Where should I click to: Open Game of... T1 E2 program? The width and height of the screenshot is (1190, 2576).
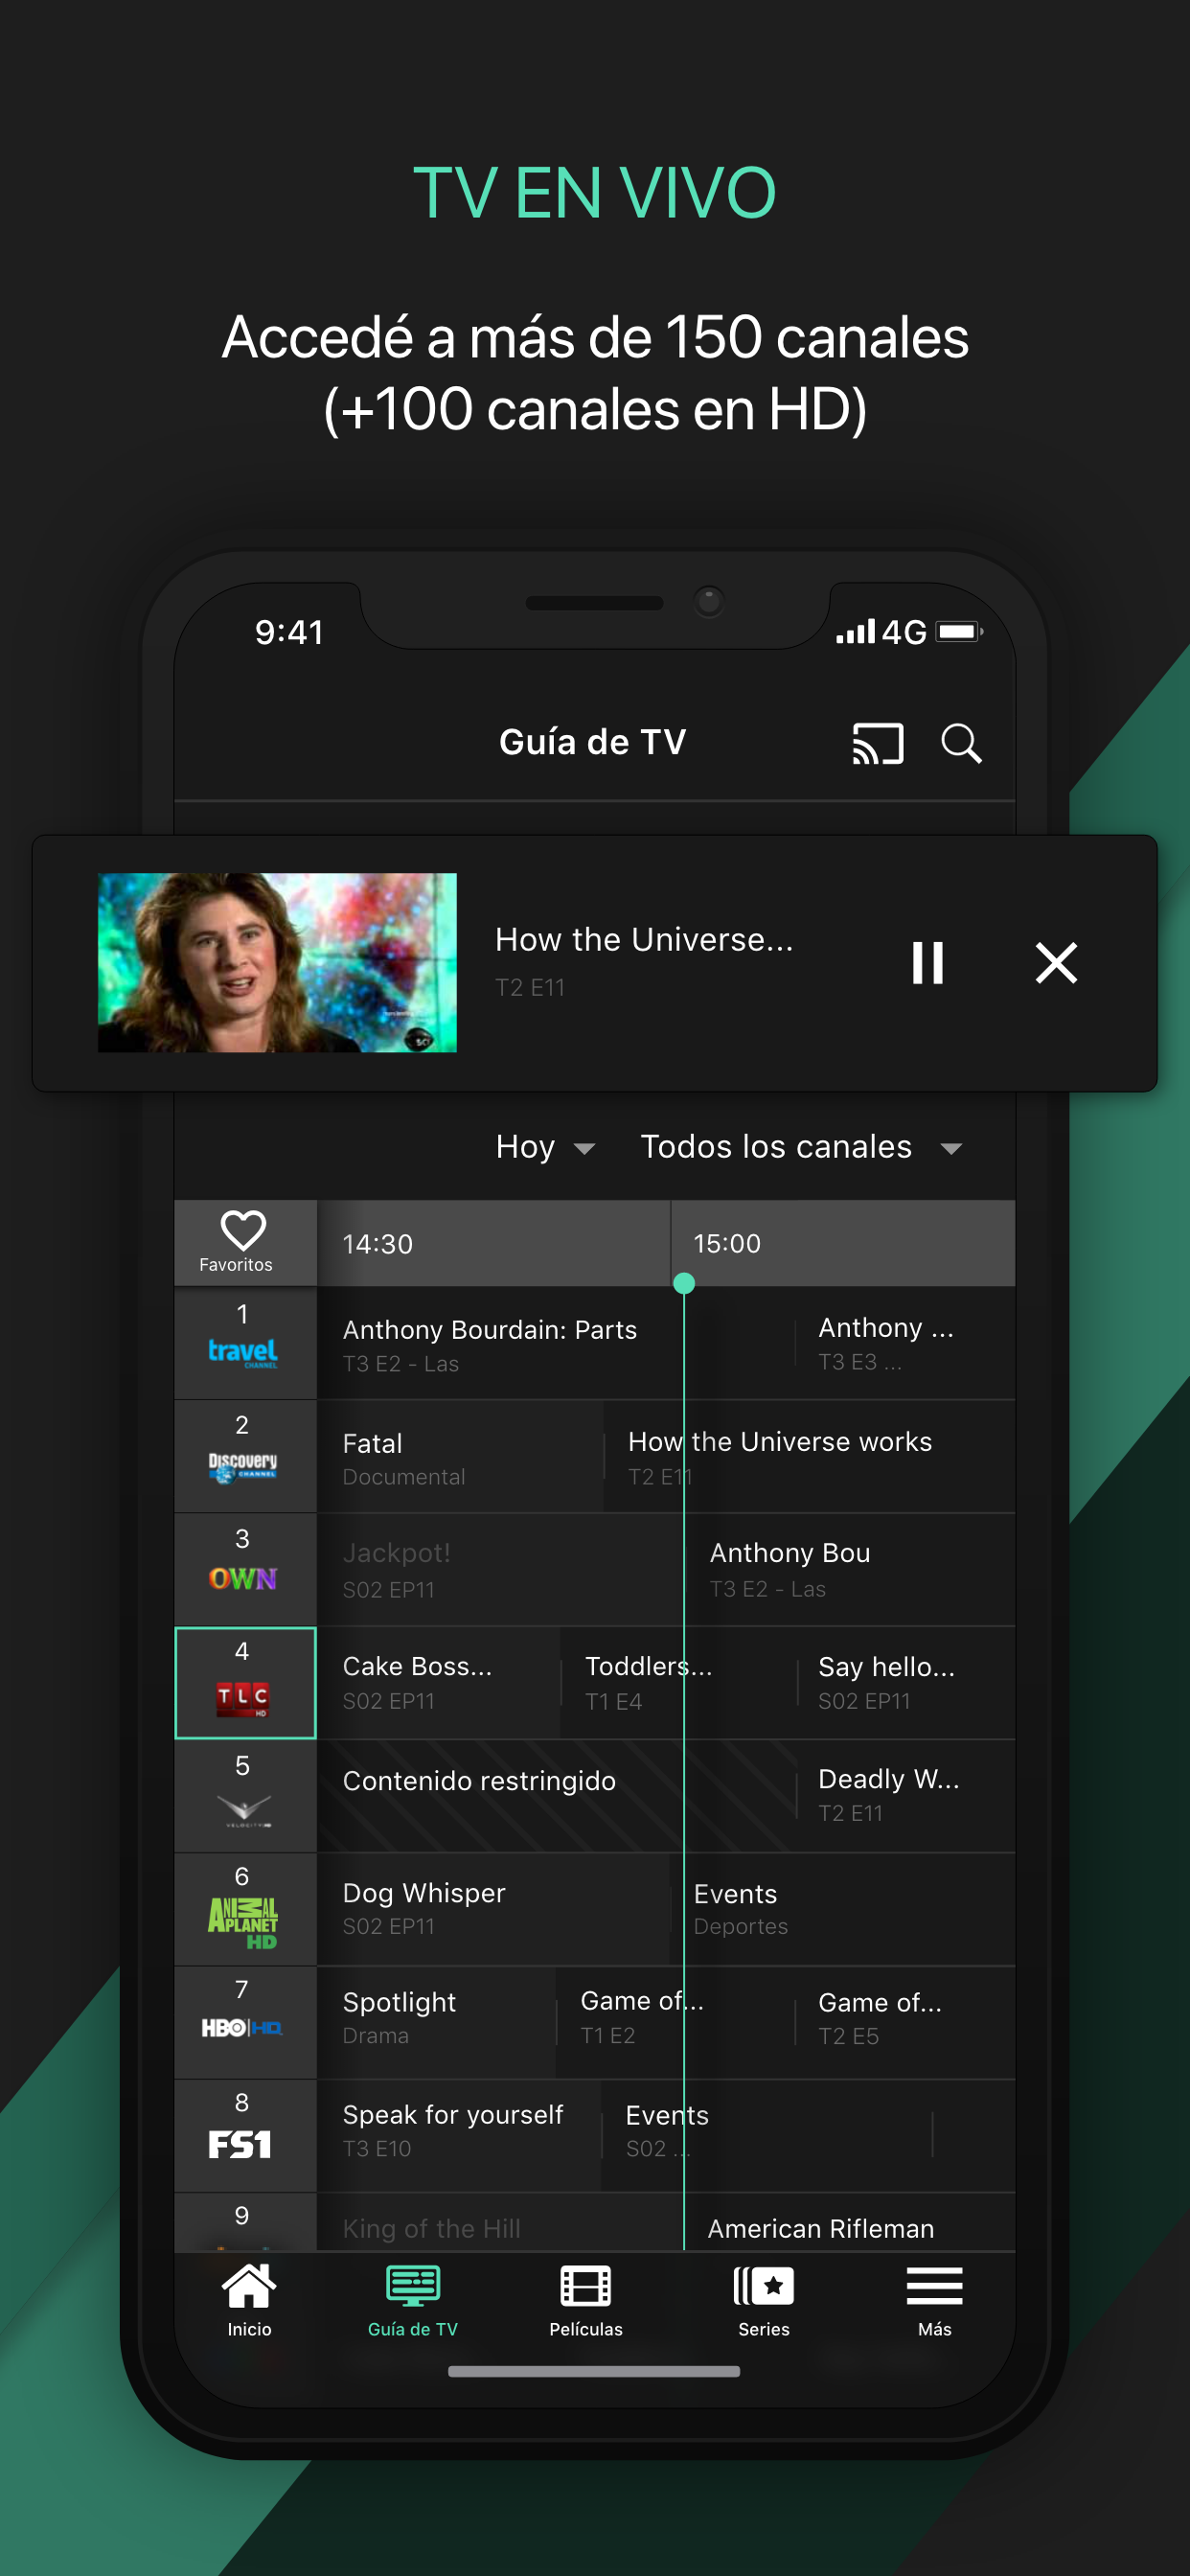[x=675, y=2022]
